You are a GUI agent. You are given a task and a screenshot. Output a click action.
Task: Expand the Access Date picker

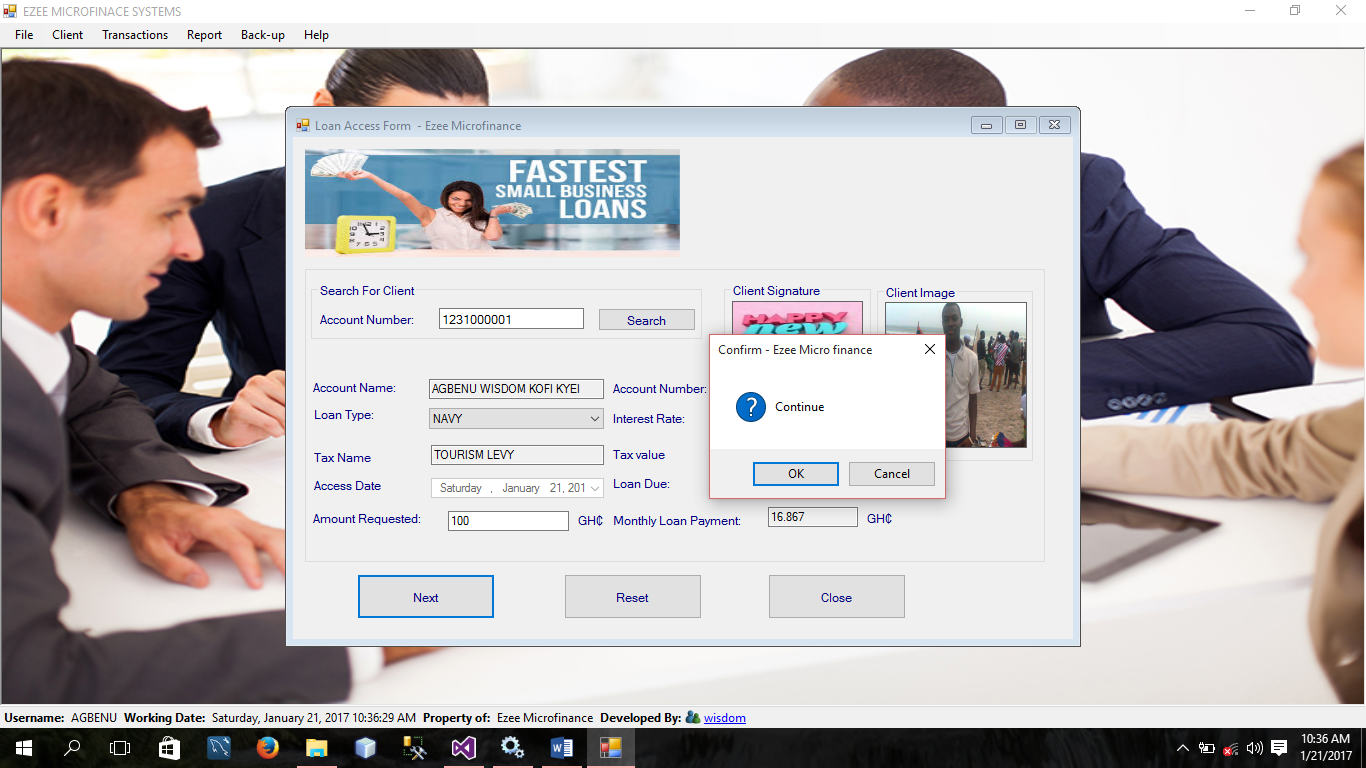[596, 488]
